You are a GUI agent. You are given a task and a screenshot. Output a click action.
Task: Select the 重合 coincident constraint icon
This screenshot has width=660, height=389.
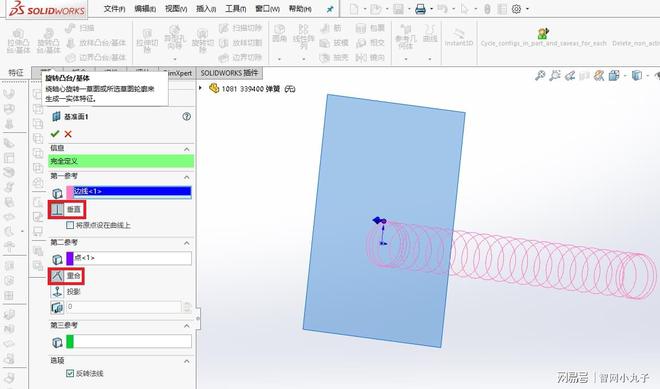click(57, 276)
